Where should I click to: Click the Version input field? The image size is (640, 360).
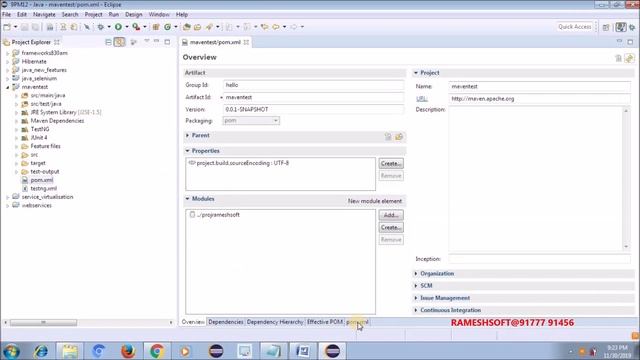tap(313, 109)
